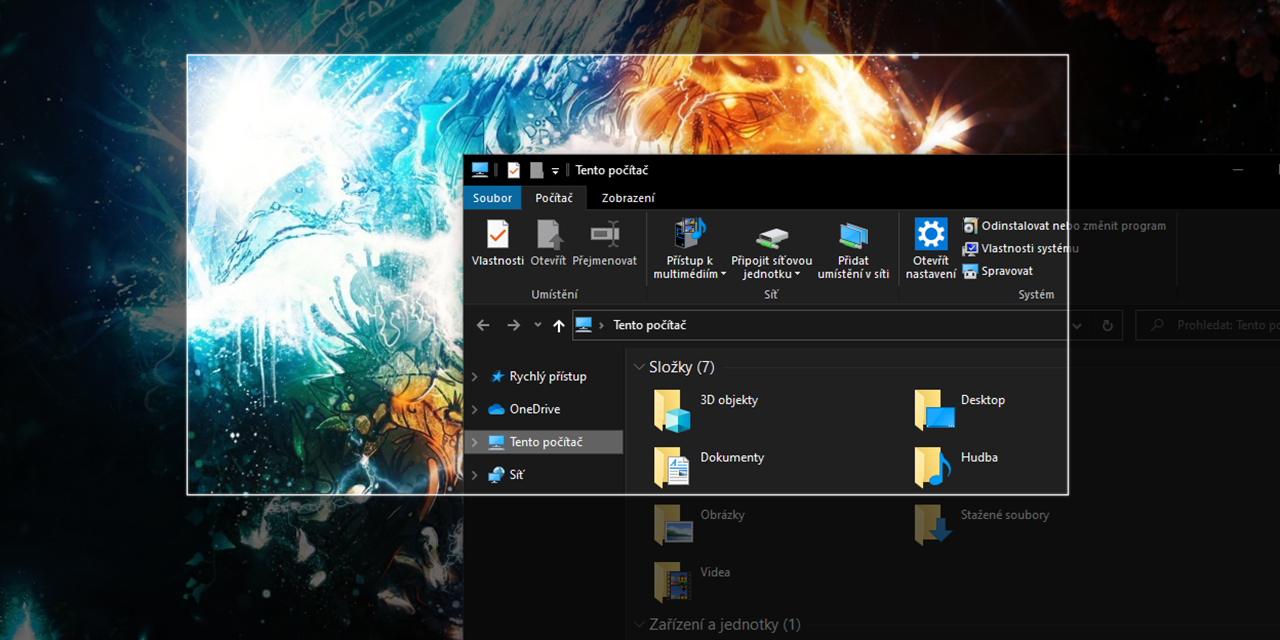
Task: Select the Obrázky folder
Action: 700,524
